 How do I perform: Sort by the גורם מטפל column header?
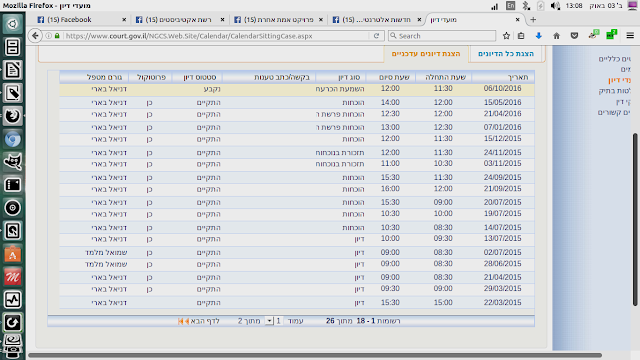coord(104,77)
